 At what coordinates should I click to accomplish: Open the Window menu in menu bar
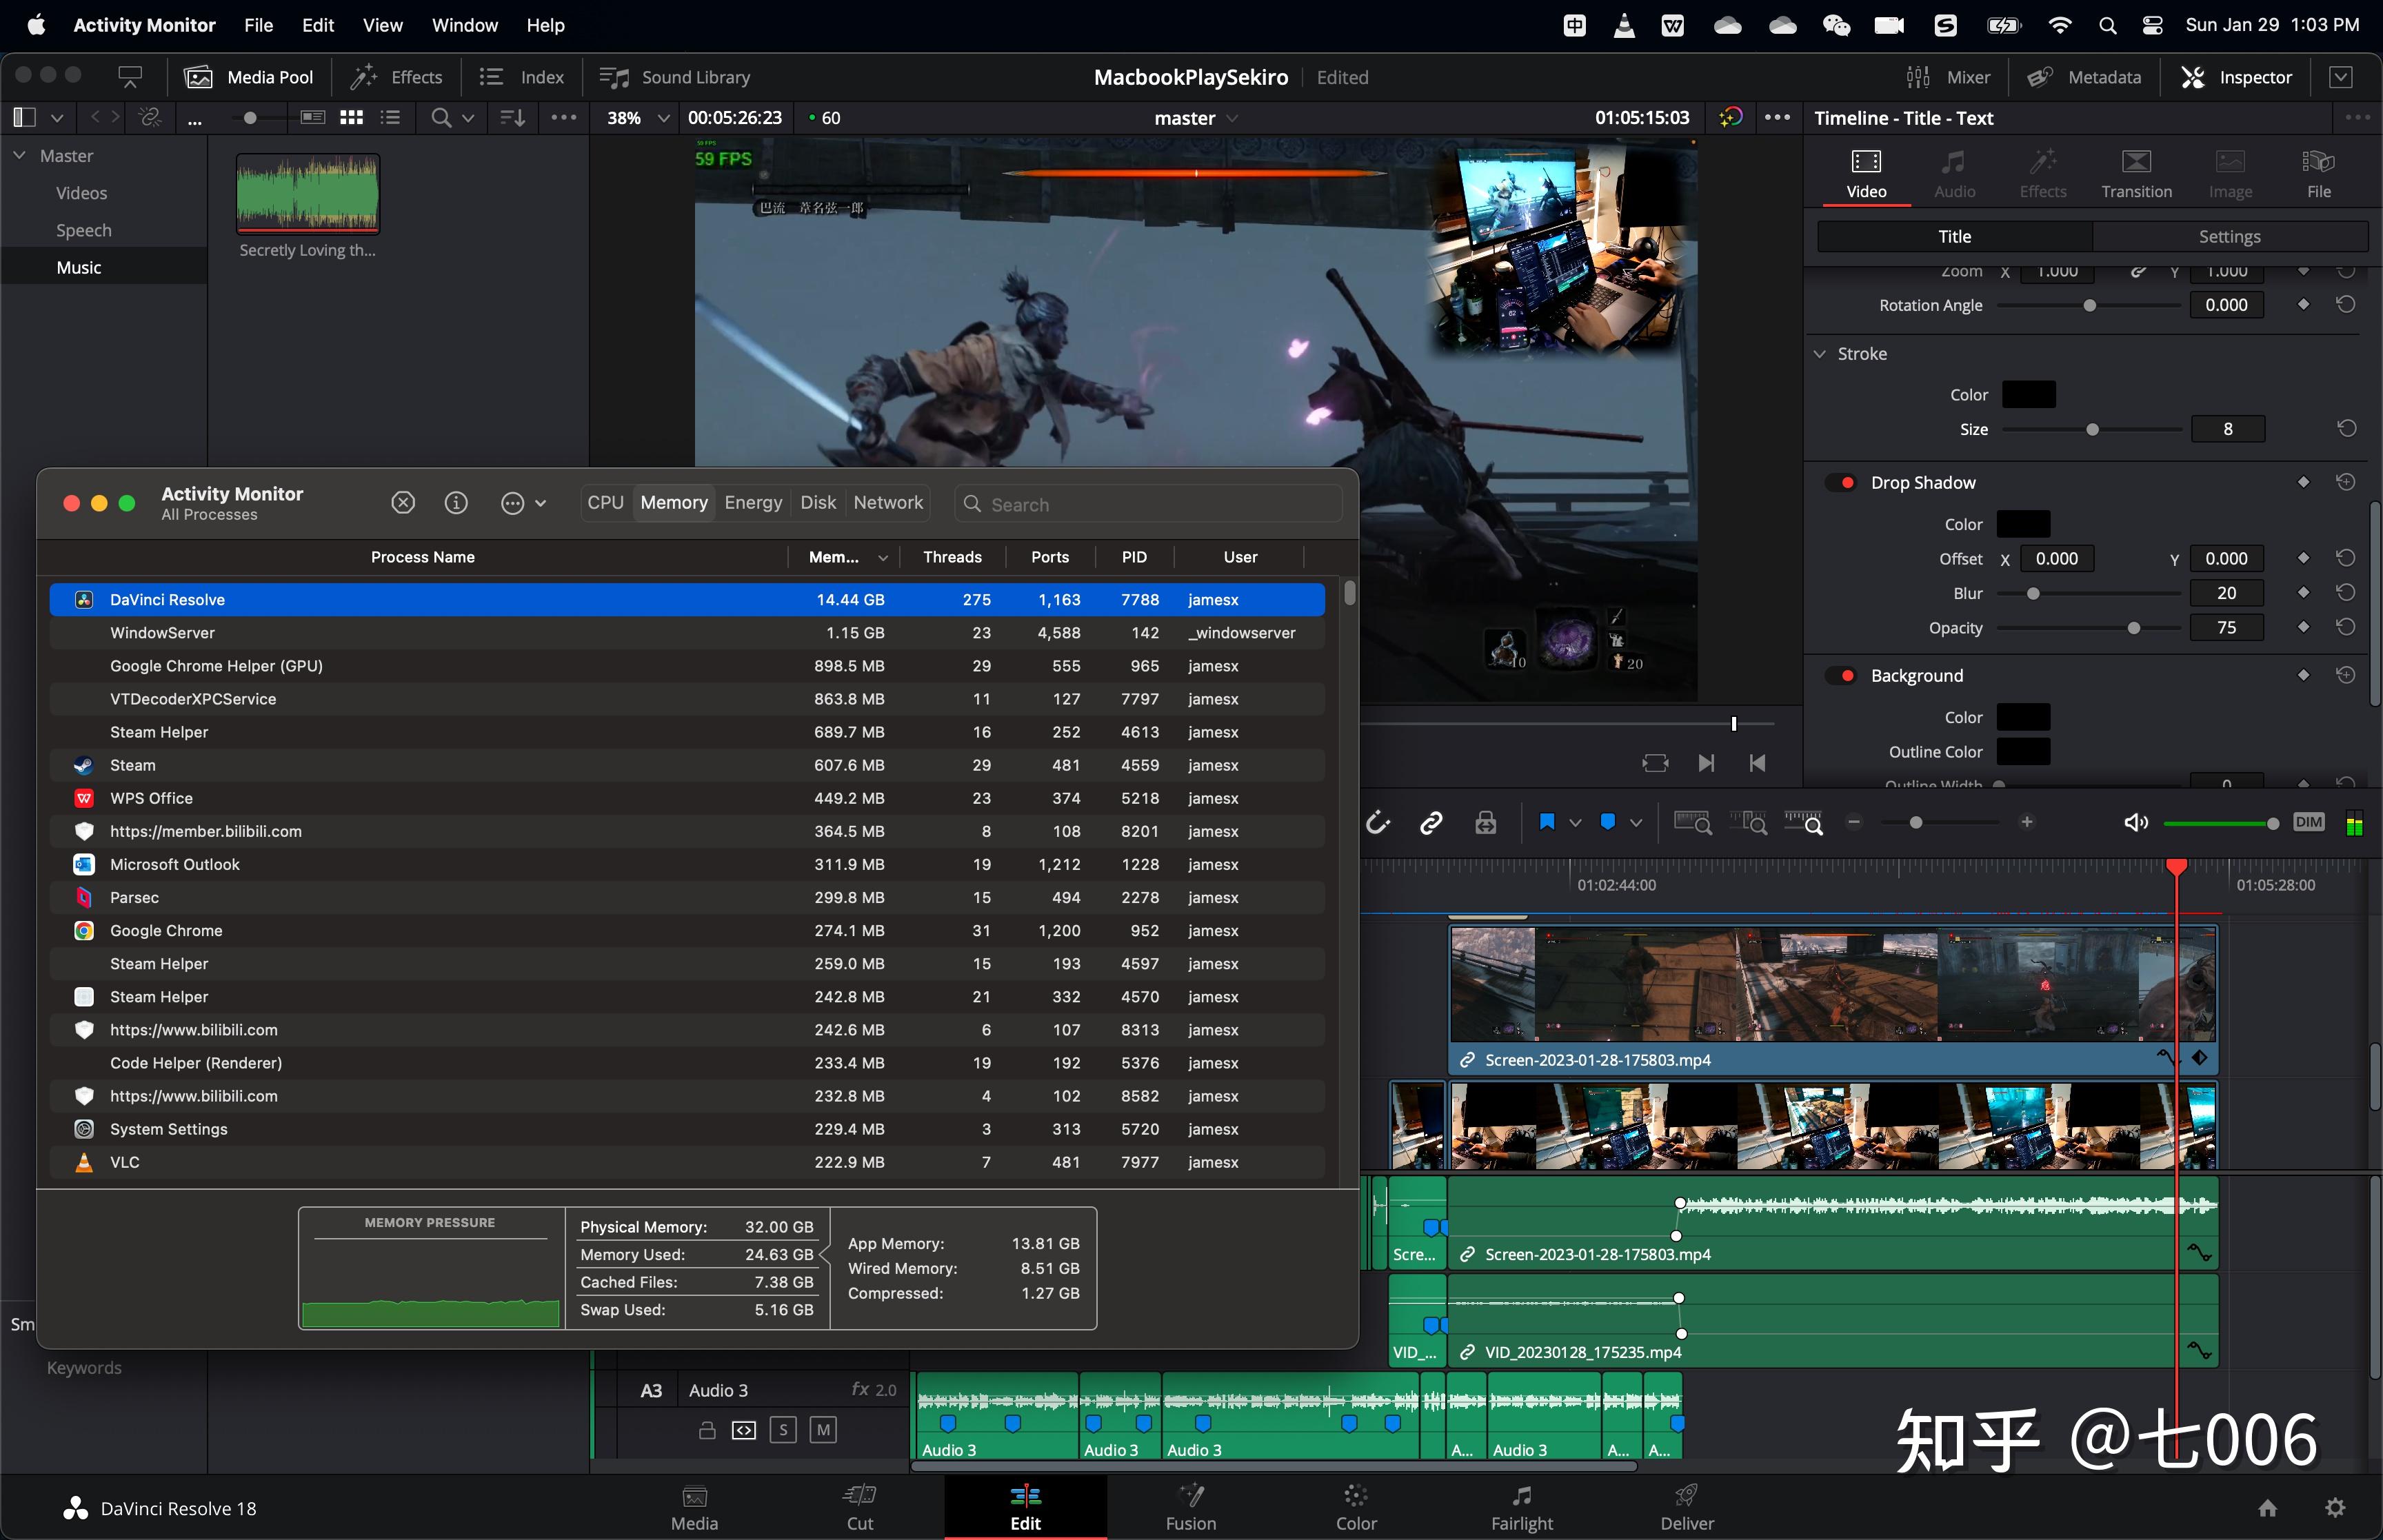click(x=464, y=25)
